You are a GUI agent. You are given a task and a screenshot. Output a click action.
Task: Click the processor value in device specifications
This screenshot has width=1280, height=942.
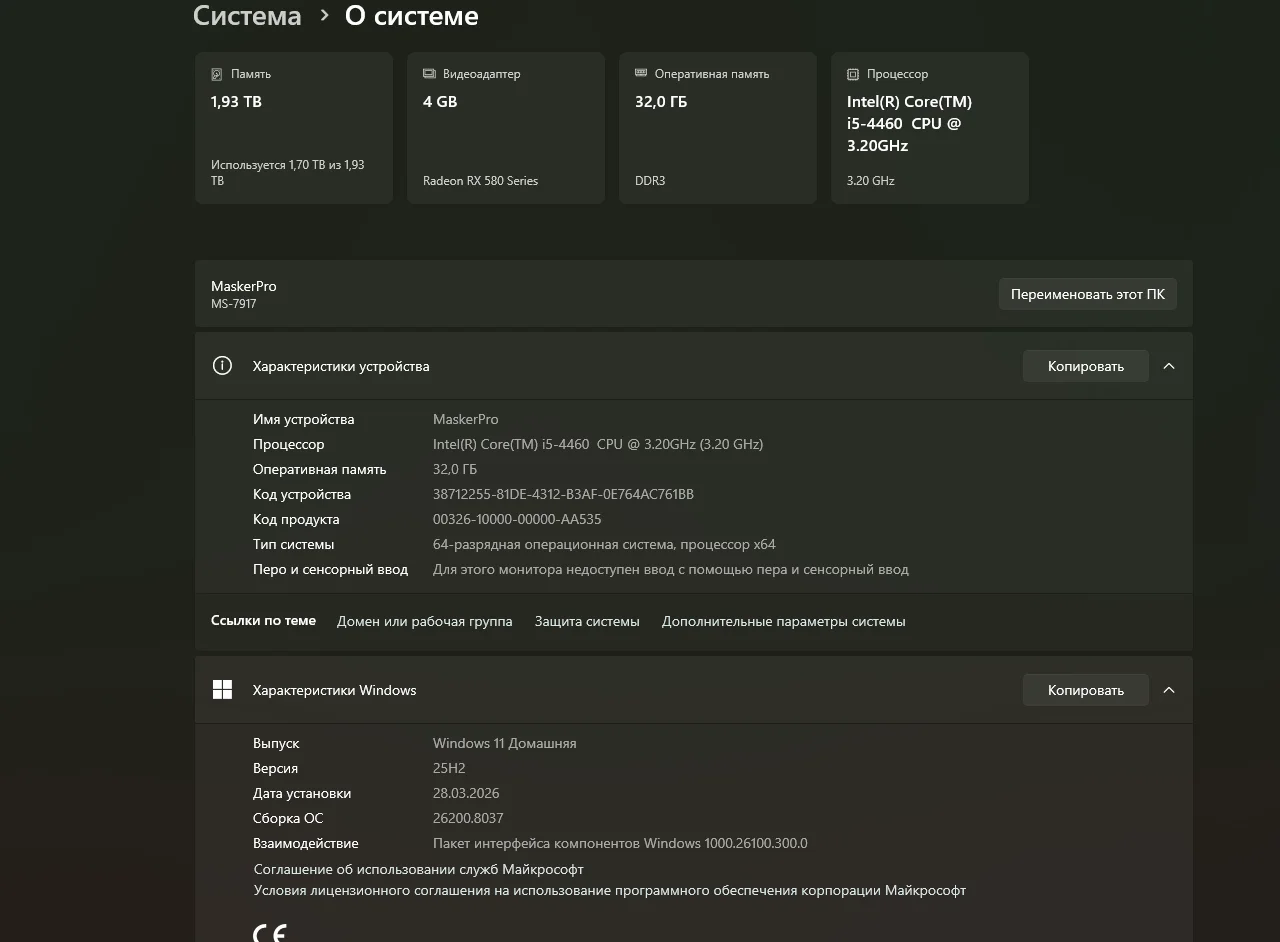598,444
